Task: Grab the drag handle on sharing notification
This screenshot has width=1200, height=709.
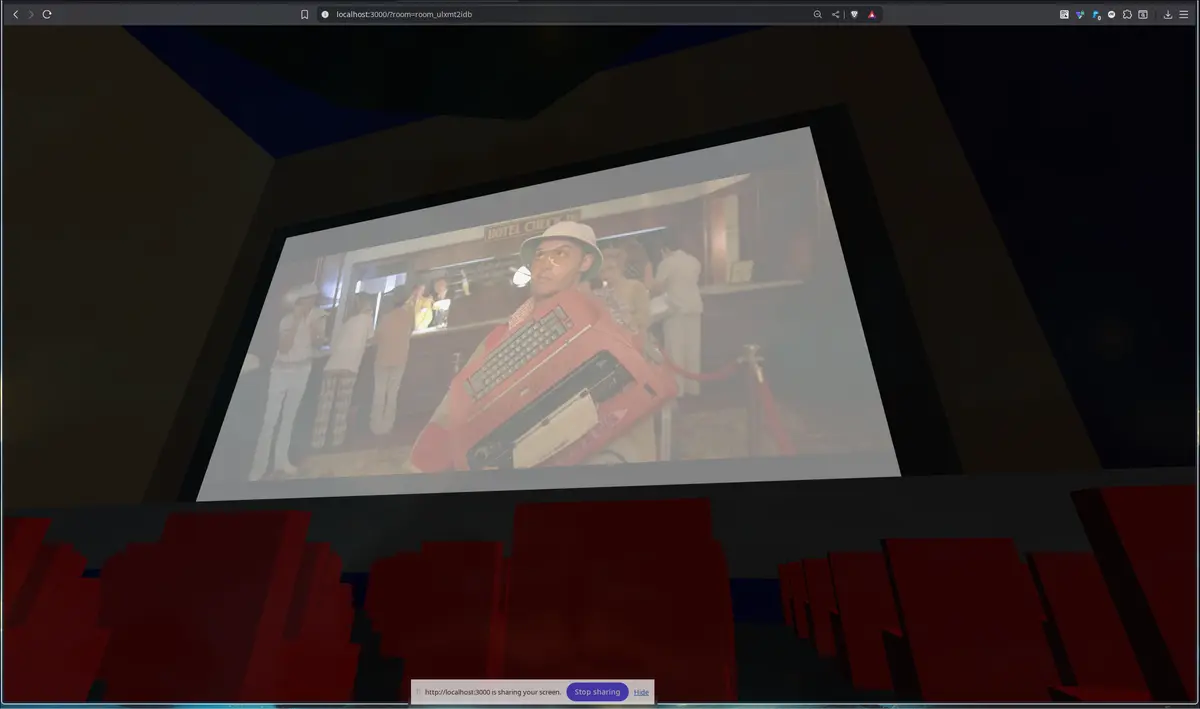Action: pyautogui.click(x=418, y=692)
